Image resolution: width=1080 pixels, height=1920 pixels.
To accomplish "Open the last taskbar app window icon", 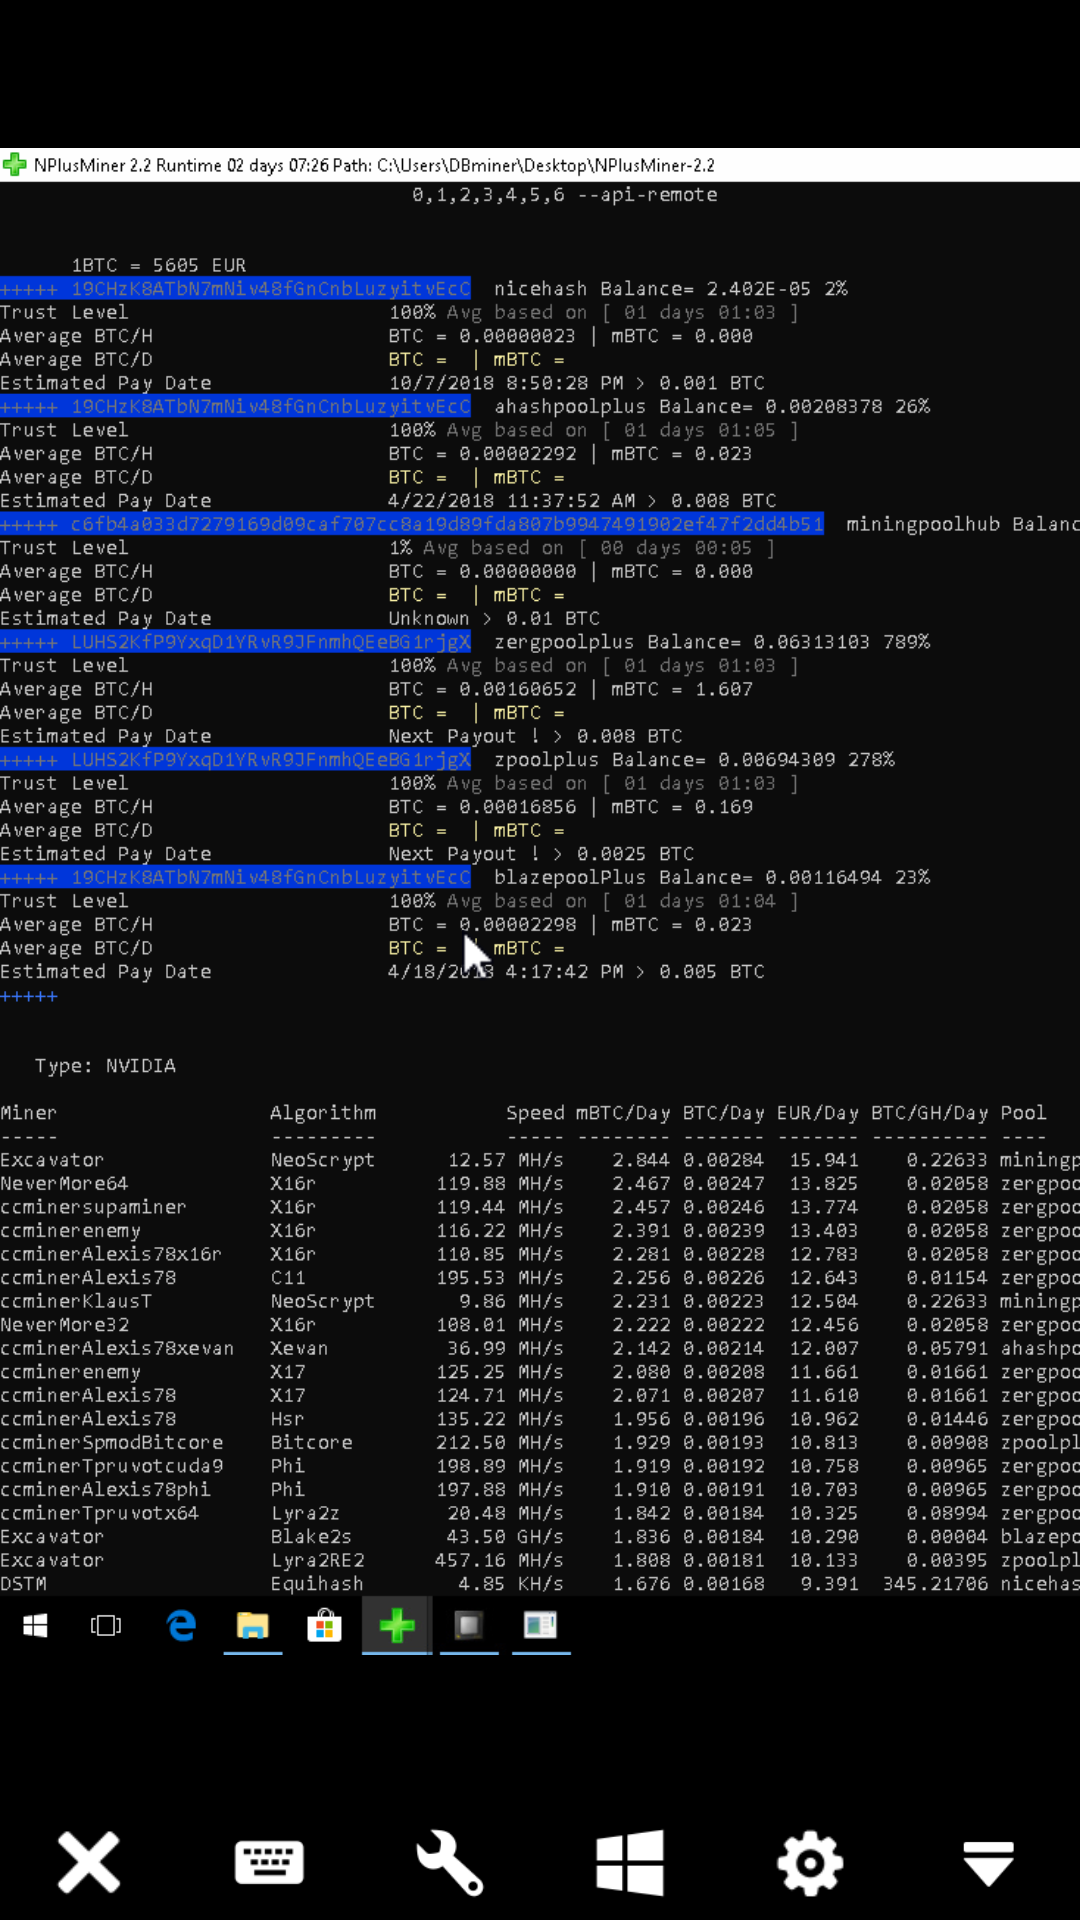I will (541, 1626).
